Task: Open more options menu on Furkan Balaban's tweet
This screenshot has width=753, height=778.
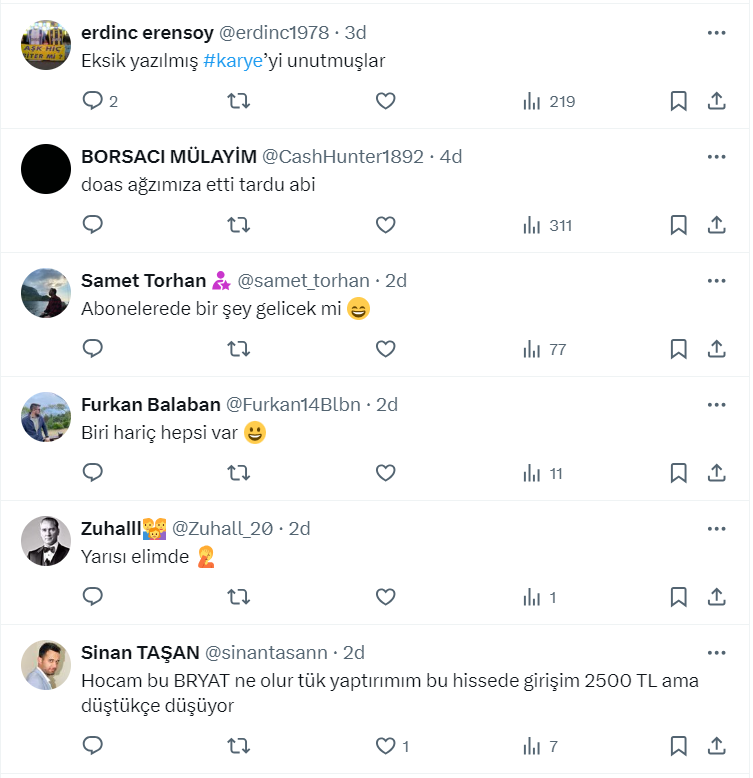Action: coord(716,405)
